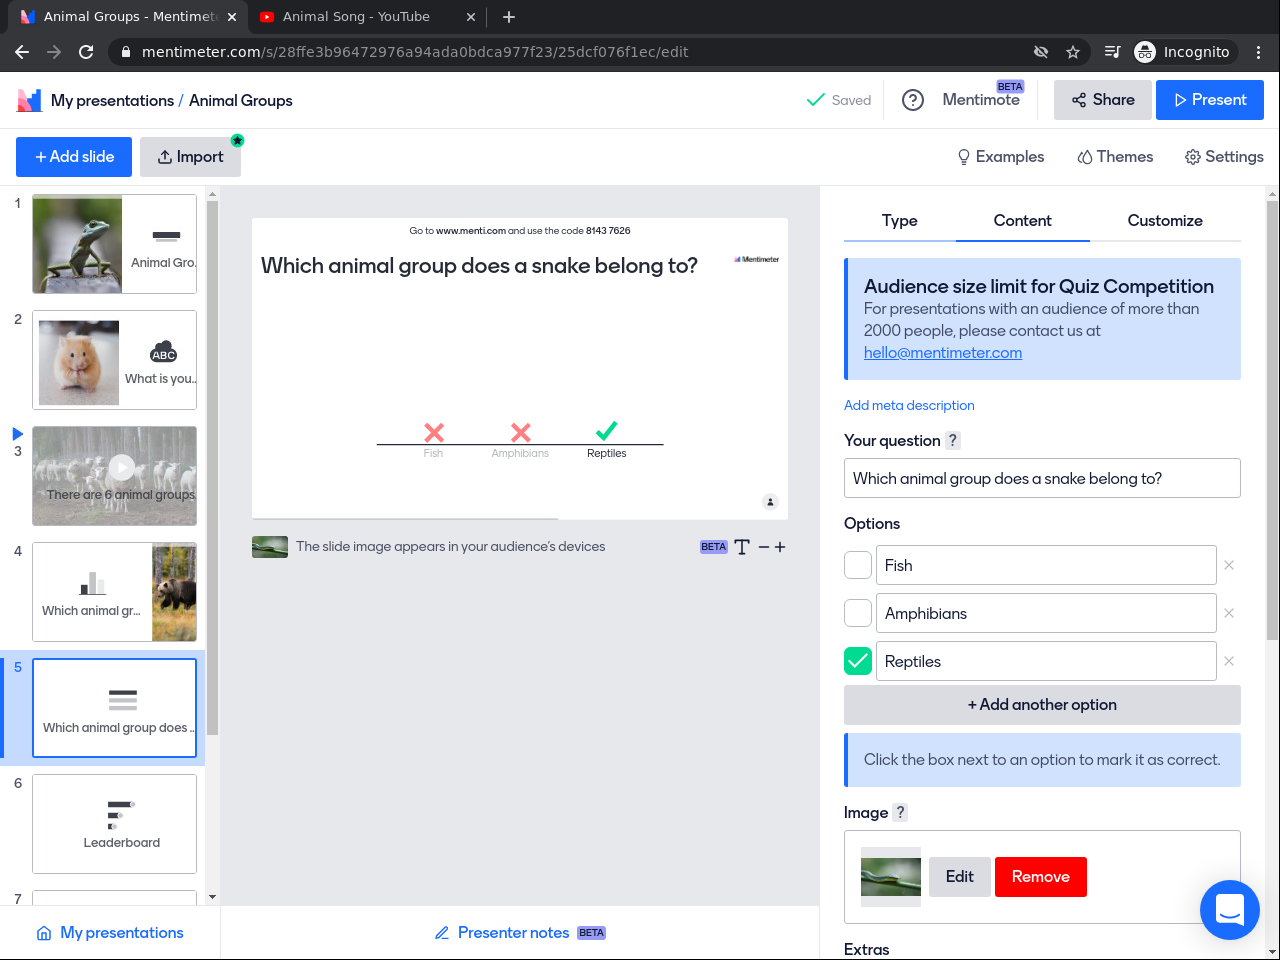
Task: Switch to the Content tab
Action: coord(1023,221)
